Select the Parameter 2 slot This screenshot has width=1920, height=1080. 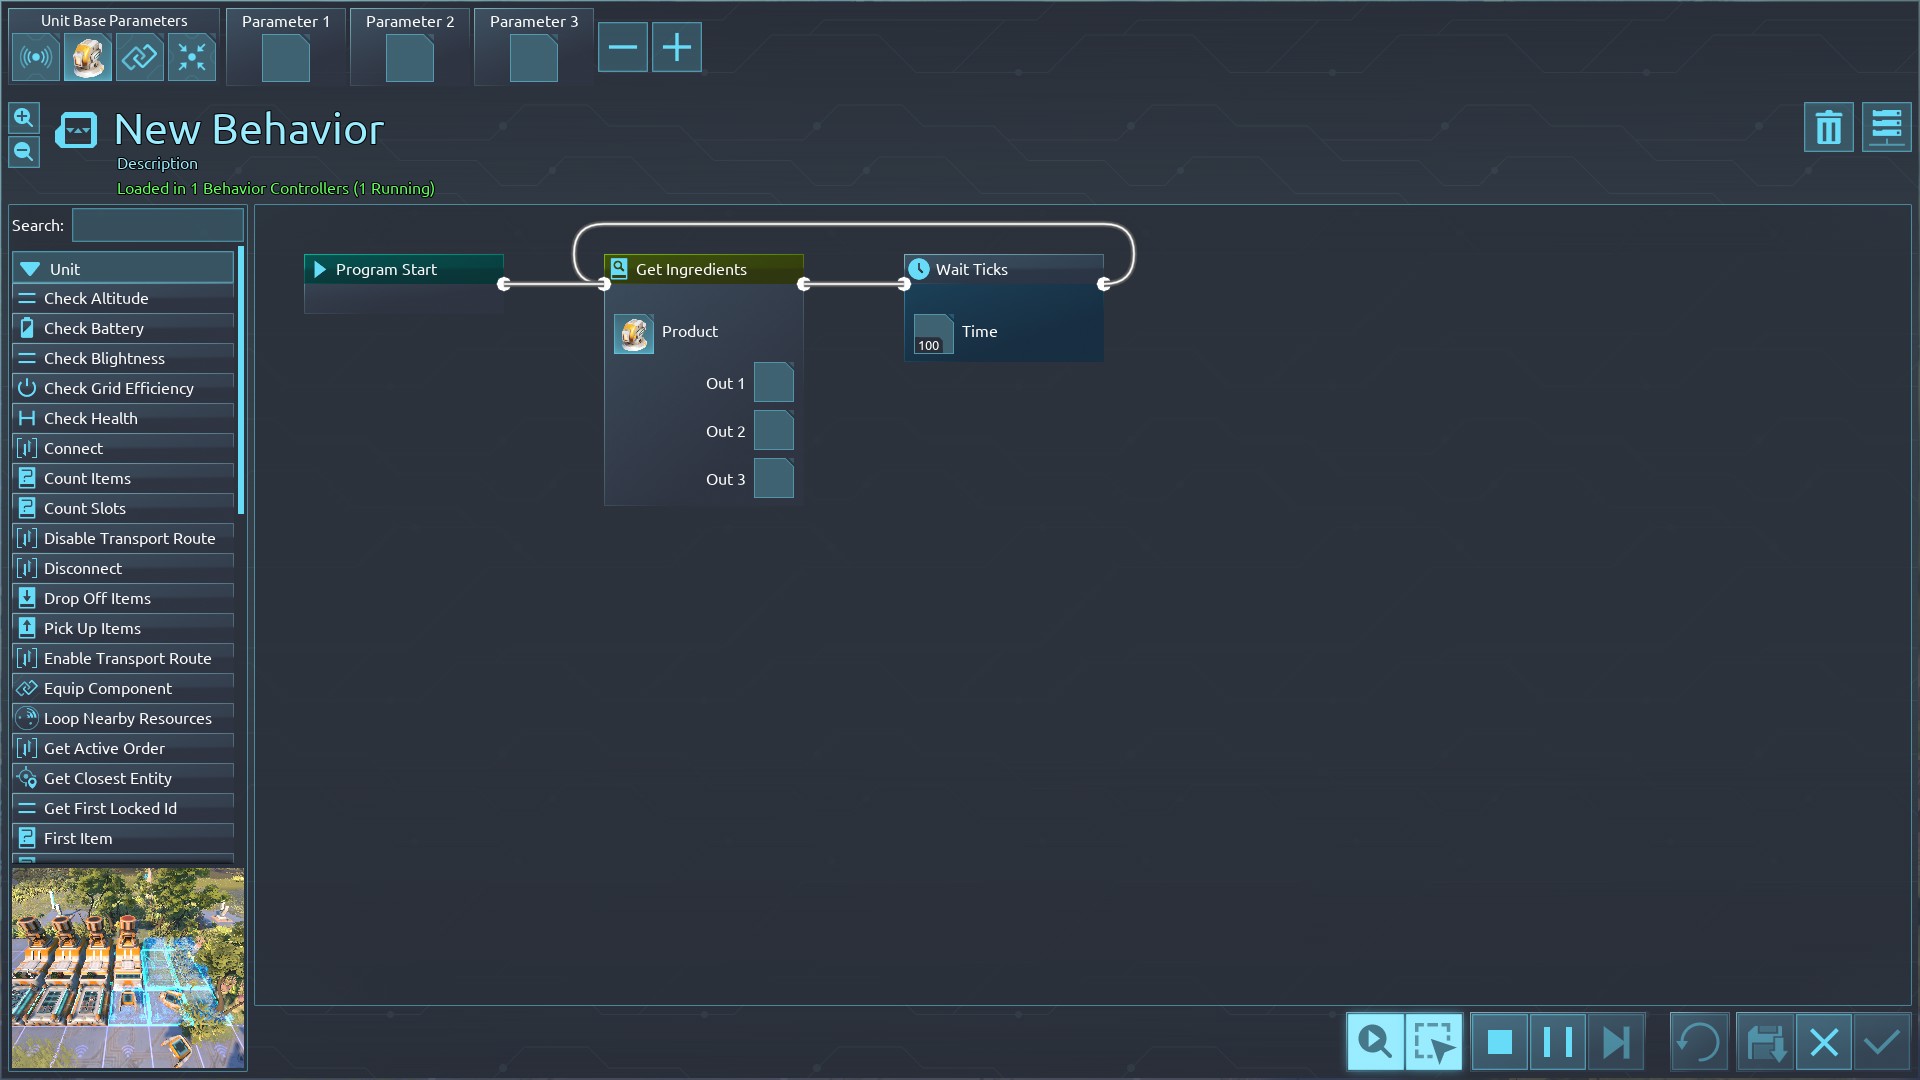click(410, 58)
